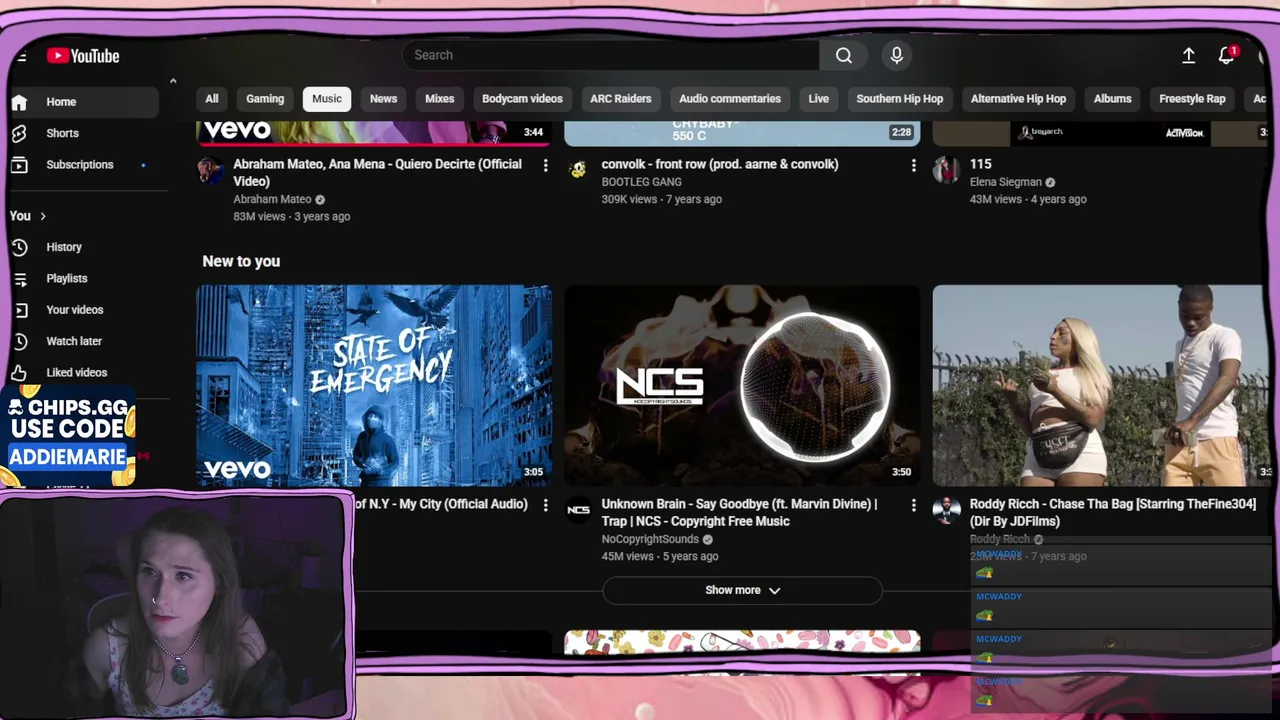1280x720 pixels.
Task: Select the Freestyle Rap chip
Action: pyautogui.click(x=1192, y=99)
